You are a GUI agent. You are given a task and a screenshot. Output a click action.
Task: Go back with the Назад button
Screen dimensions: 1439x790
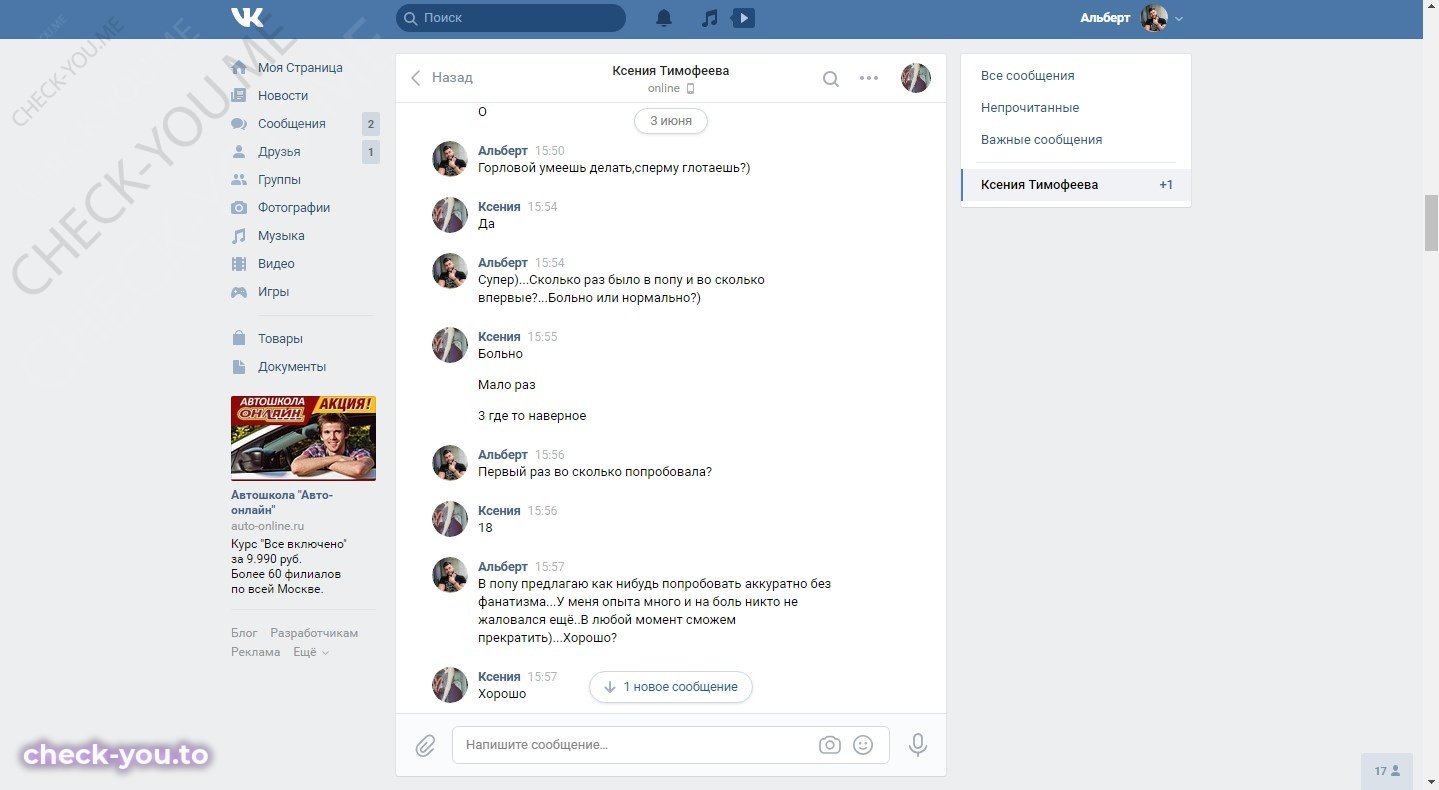[441, 77]
